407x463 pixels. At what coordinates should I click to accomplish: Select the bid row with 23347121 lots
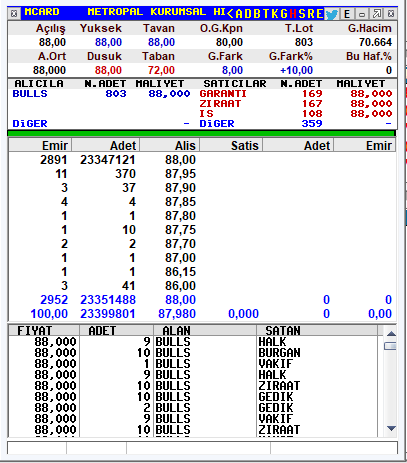[x=103, y=160]
